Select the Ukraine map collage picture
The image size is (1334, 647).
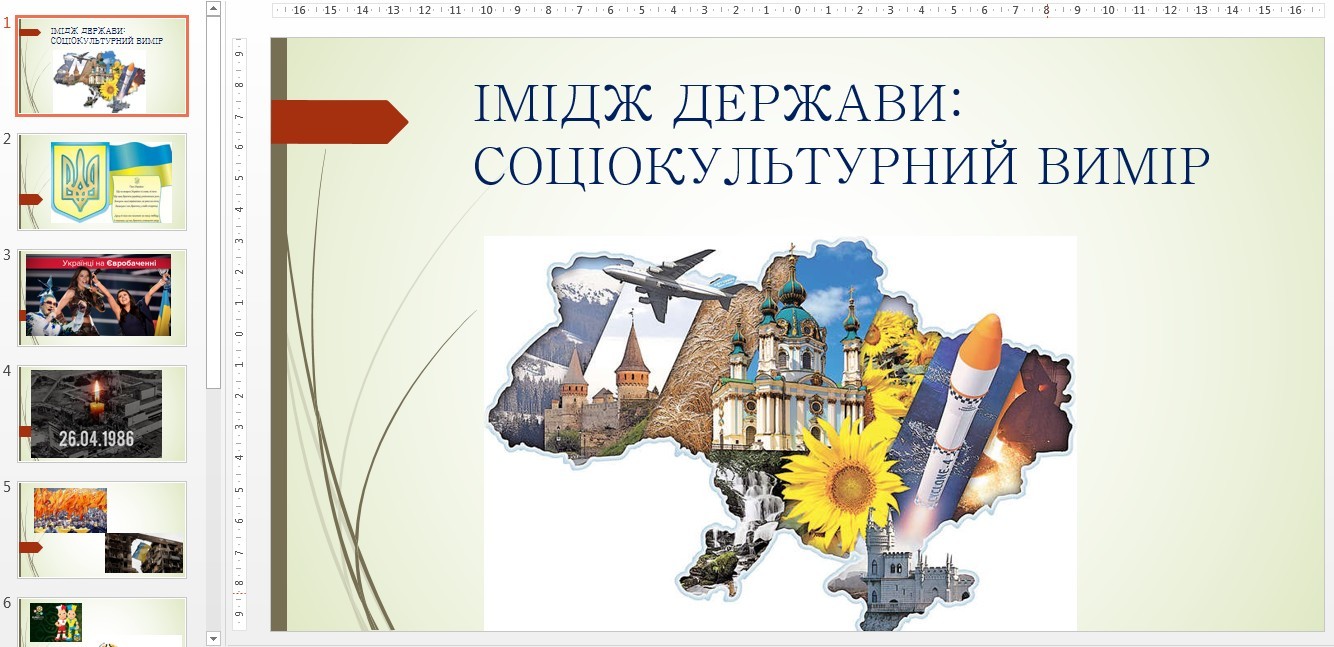coord(780,434)
